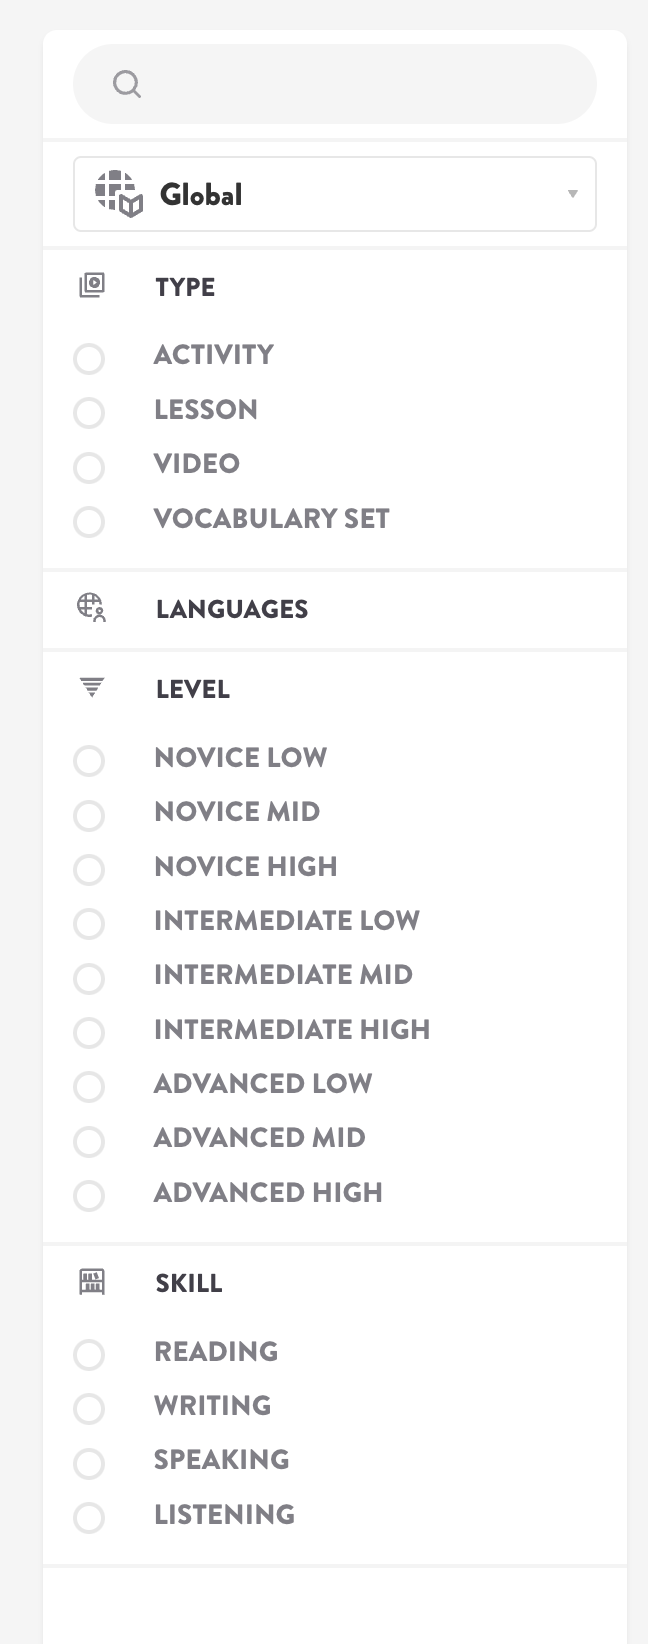The image size is (648, 1644).
Task: Click the Skill section icon
Action: tap(92, 1282)
